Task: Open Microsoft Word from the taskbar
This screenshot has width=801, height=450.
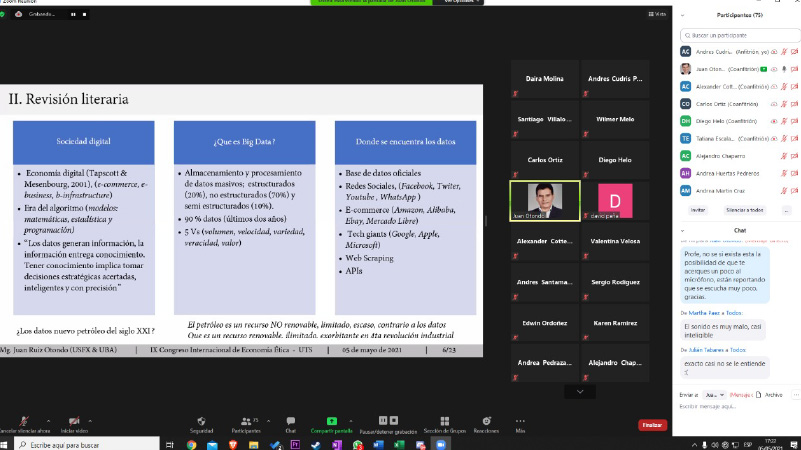Action: click(x=378, y=445)
